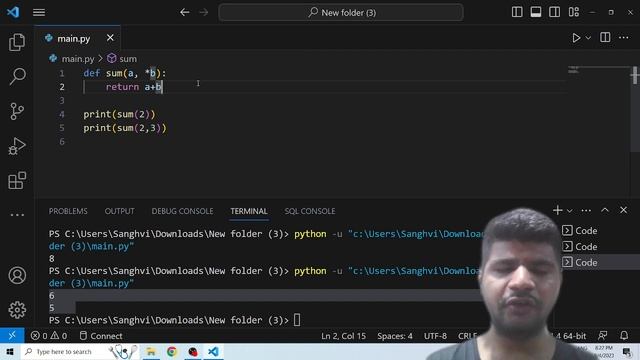Open the Manage gear menu
Screen dimensions: 640x360
click(x=17, y=310)
